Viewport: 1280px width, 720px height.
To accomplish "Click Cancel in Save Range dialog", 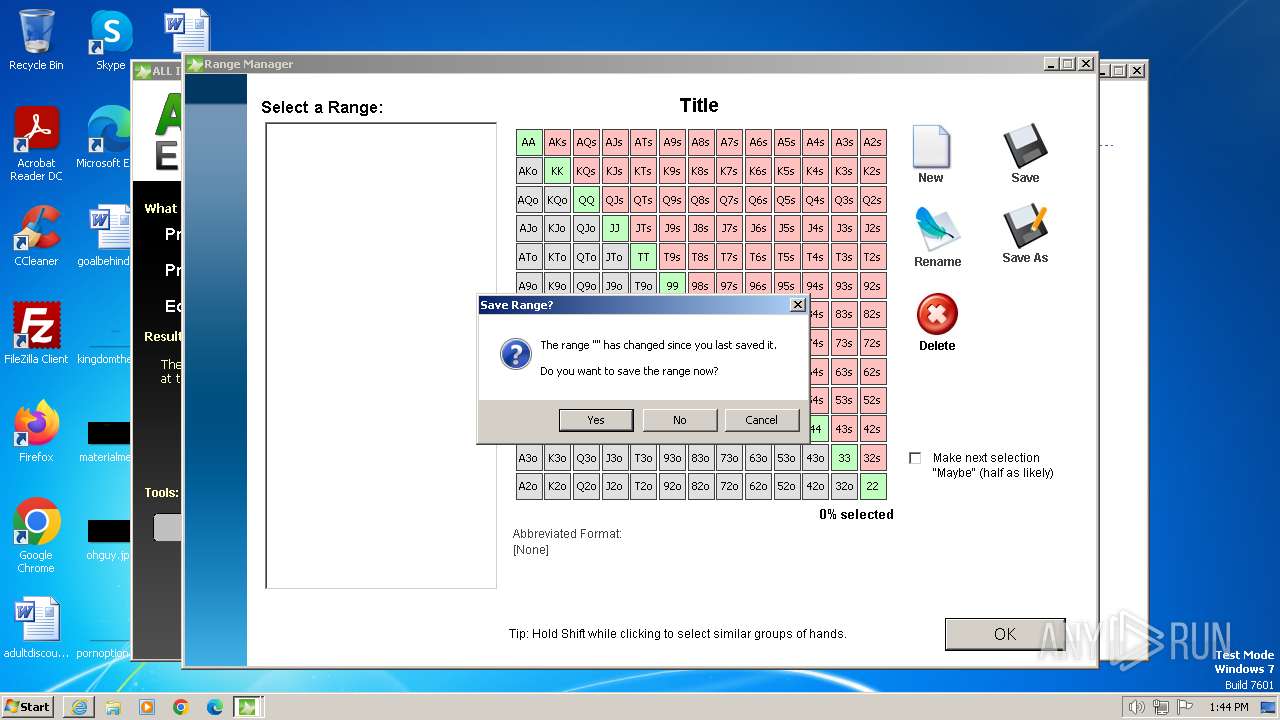I will pos(761,420).
